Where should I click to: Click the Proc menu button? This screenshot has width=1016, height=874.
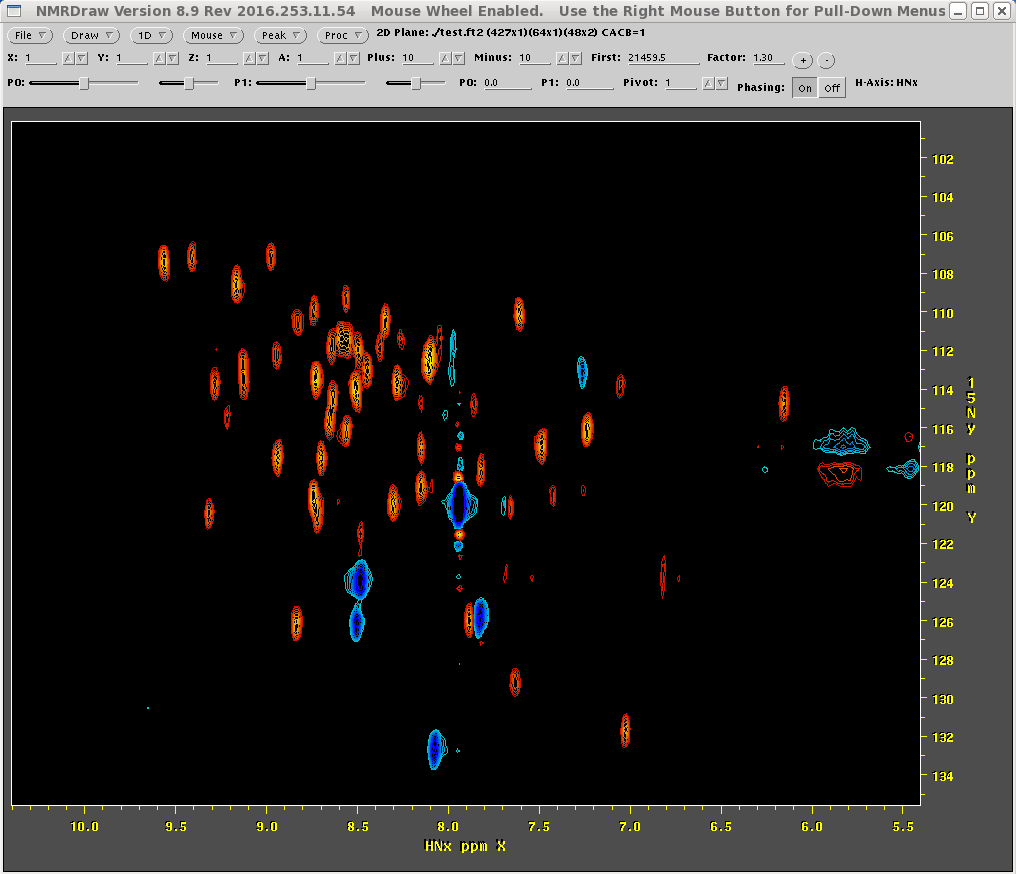click(343, 35)
